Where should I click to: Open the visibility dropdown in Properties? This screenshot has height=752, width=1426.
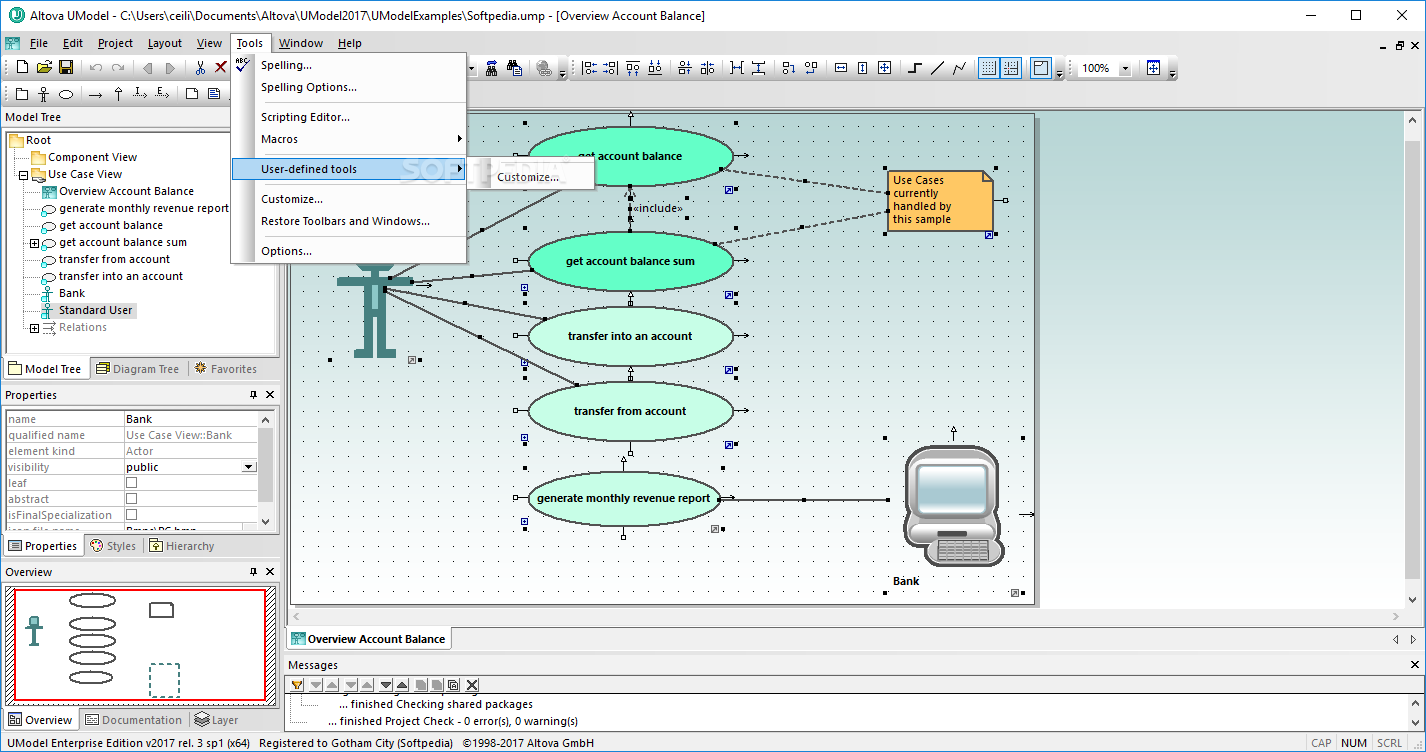coord(249,467)
